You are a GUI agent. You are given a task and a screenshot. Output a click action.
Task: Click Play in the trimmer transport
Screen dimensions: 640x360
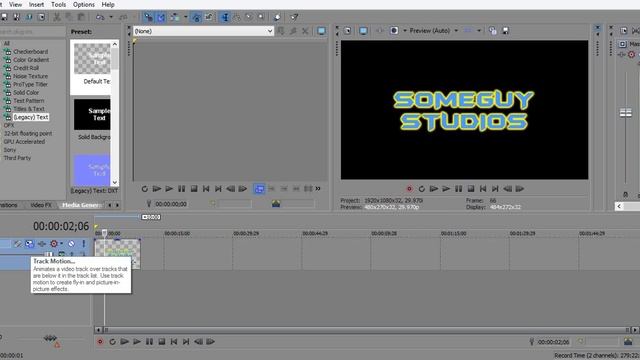pos(169,189)
